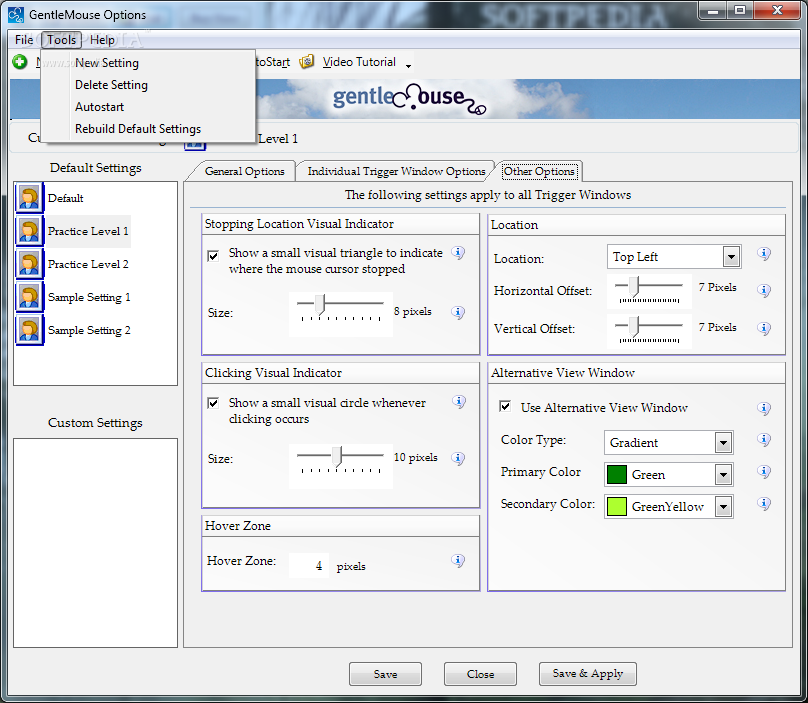Click info icon for Location dropdown
The width and height of the screenshot is (808, 703).
point(764,254)
